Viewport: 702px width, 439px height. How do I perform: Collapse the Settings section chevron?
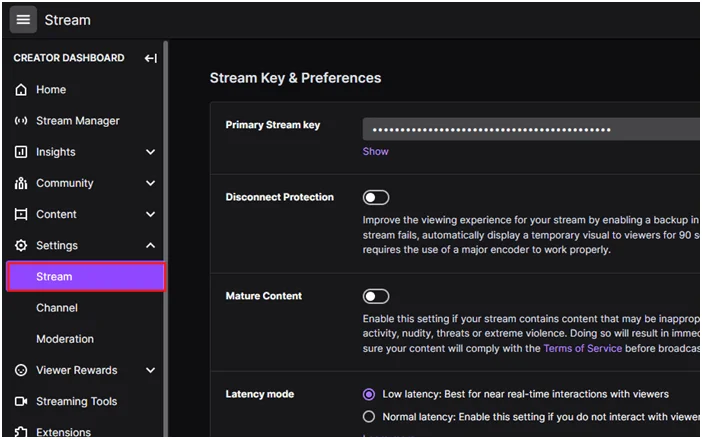pyautogui.click(x=150, y=245)
